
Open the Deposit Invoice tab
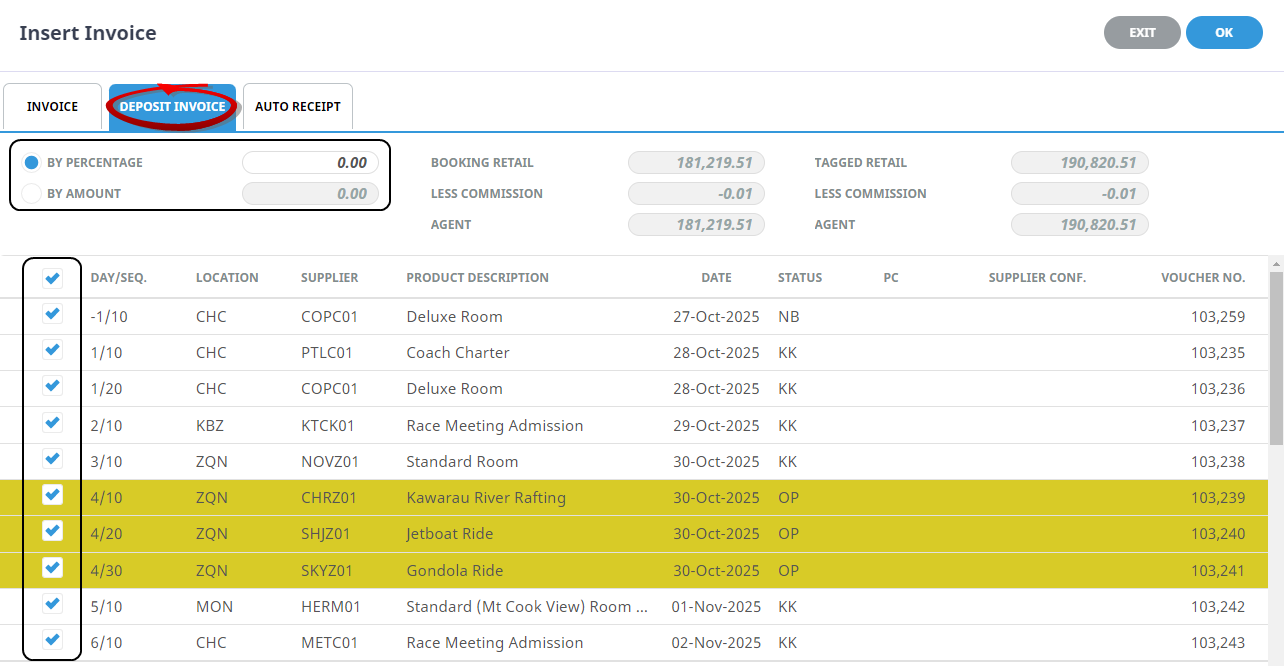click(x=172, y=107)
